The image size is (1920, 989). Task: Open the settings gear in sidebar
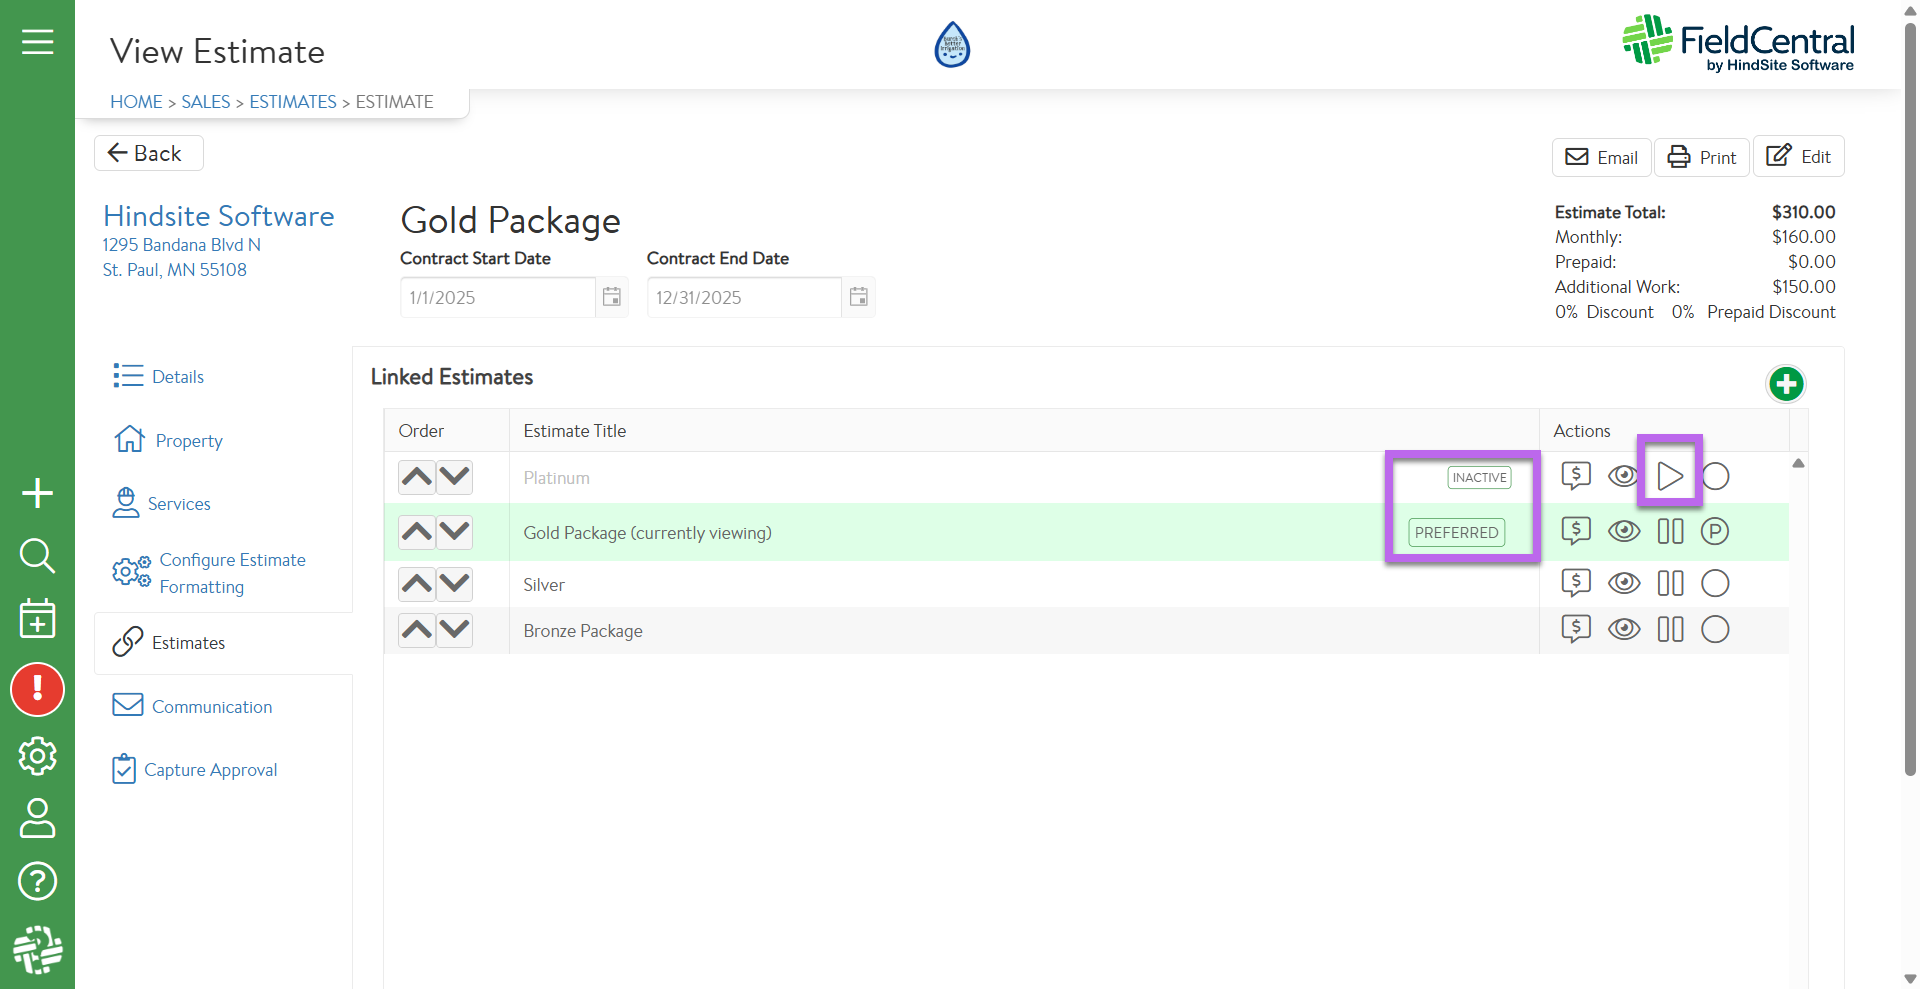pyautogui.click(x=37, y=756)
